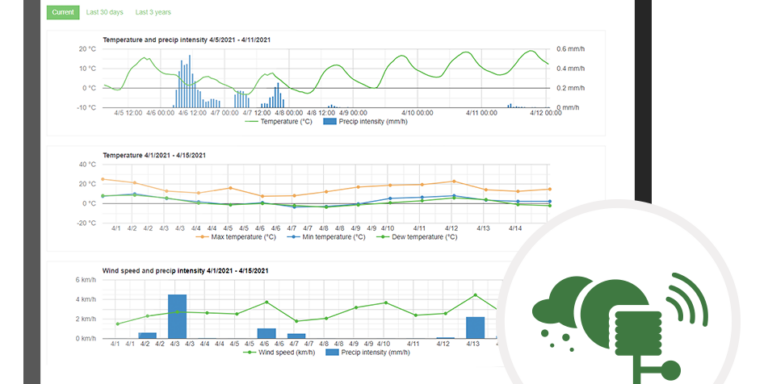Click the '4/10 00:00' axis label

point(418,113)
